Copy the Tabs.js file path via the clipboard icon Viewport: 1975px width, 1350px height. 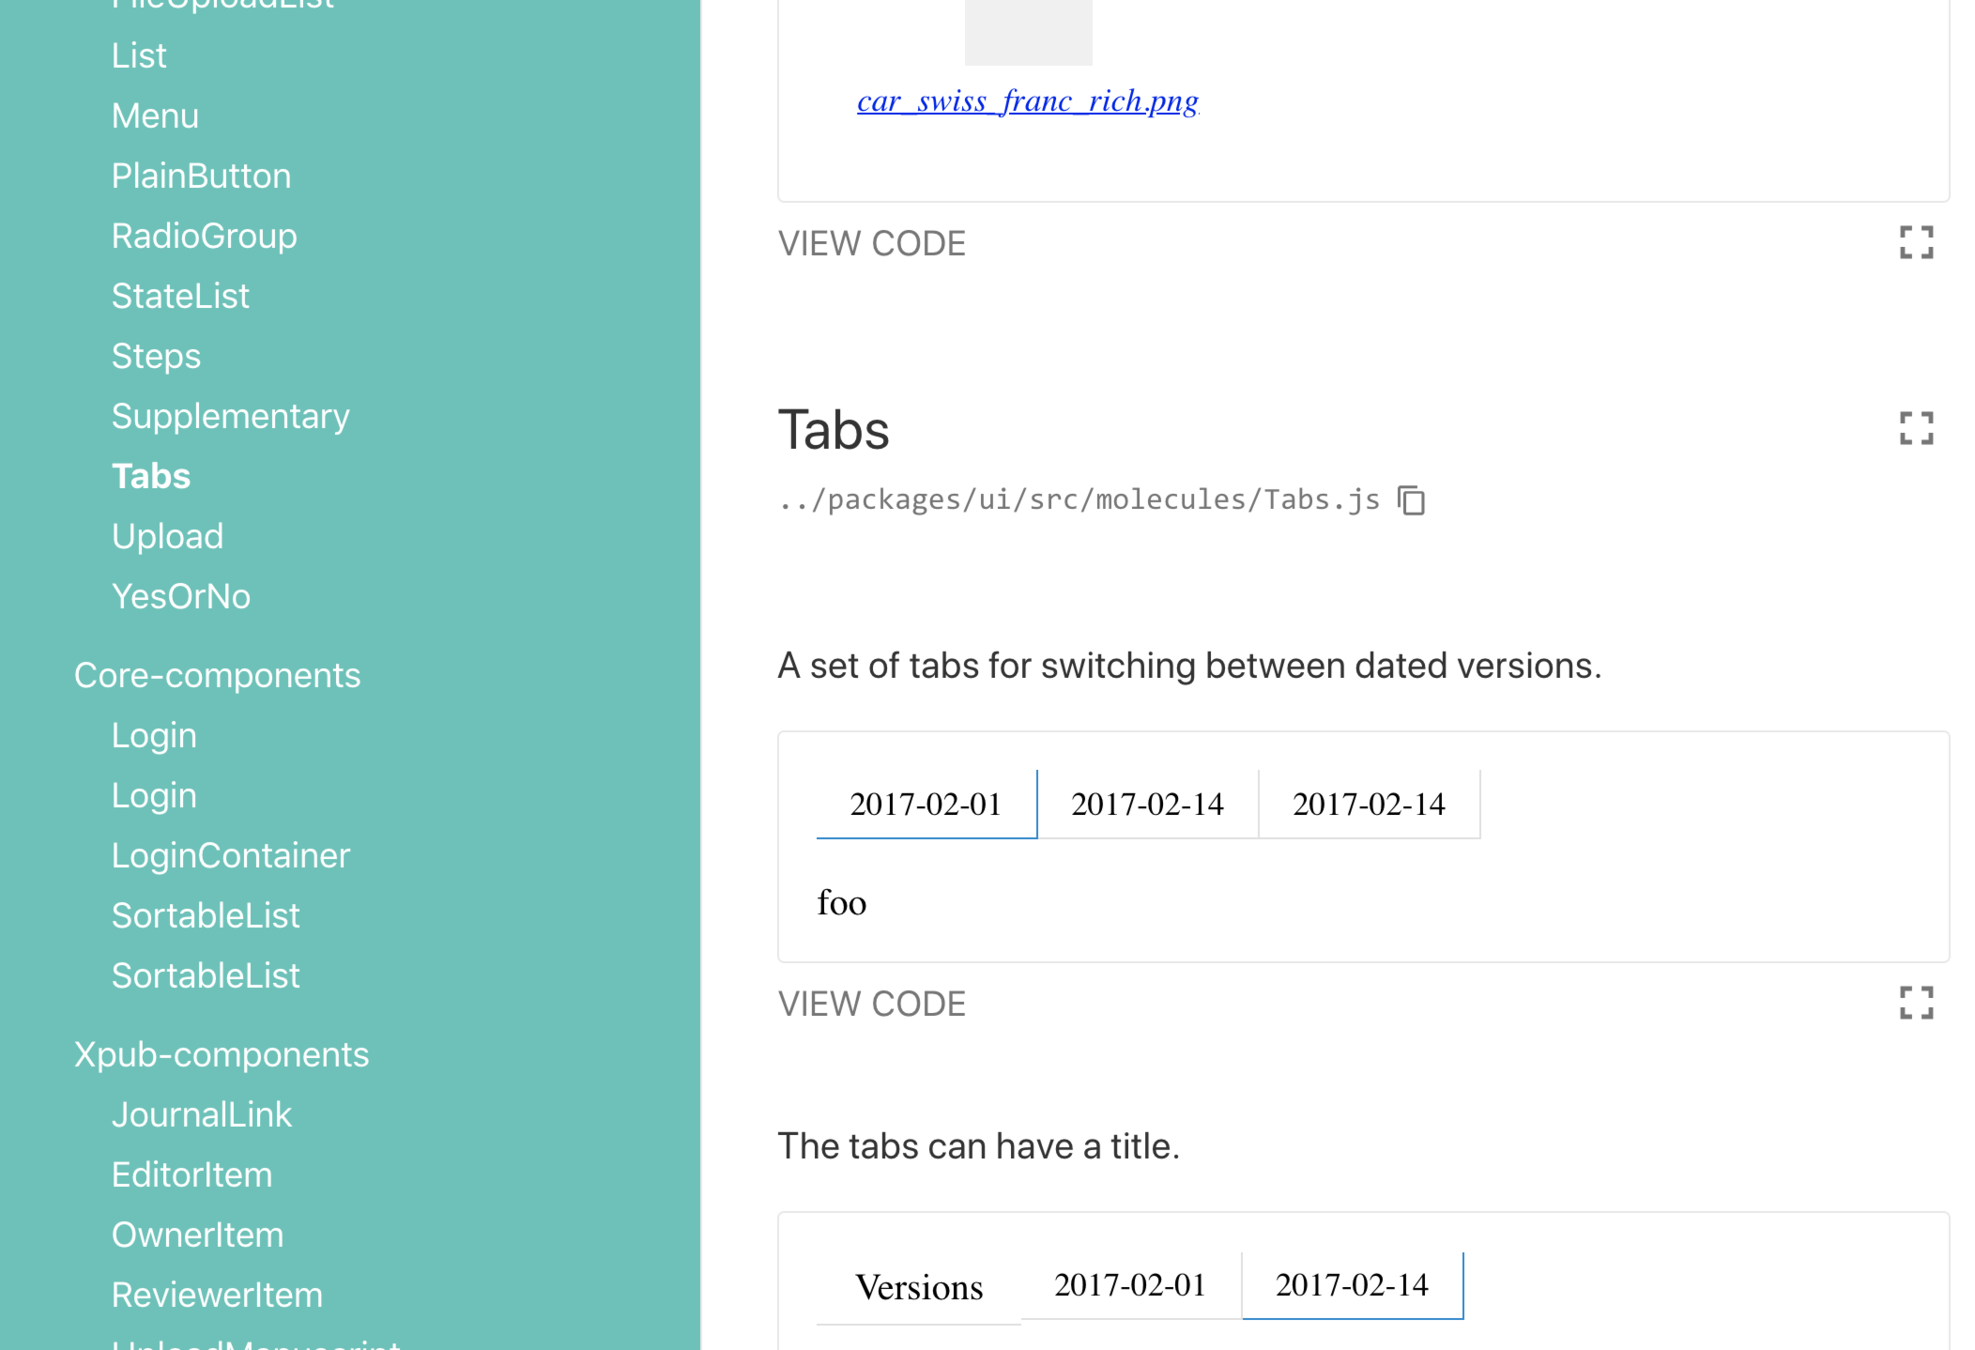tap(1411, 500)
